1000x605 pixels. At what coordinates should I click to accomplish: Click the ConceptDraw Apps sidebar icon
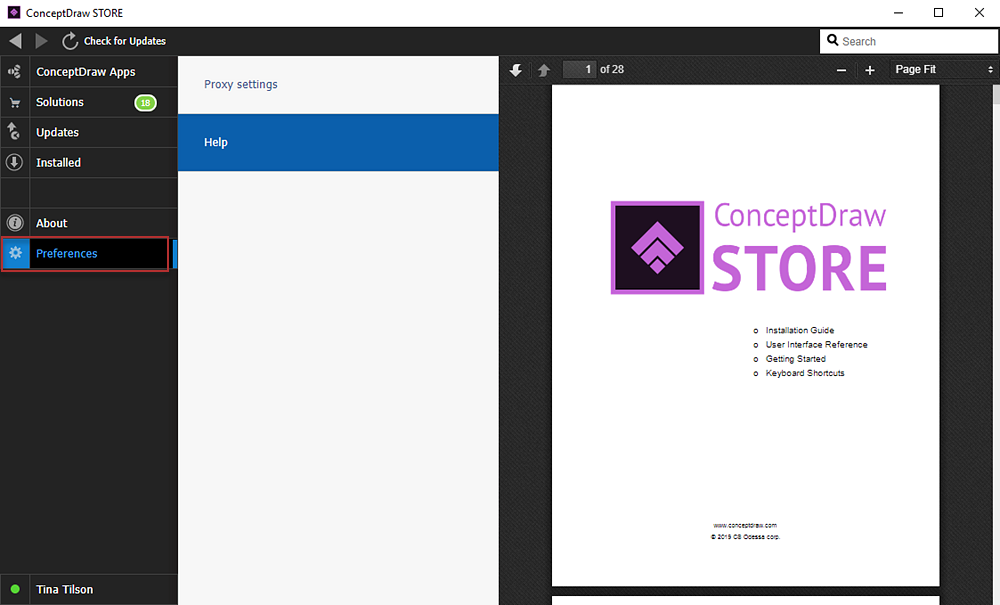point(15,71)
